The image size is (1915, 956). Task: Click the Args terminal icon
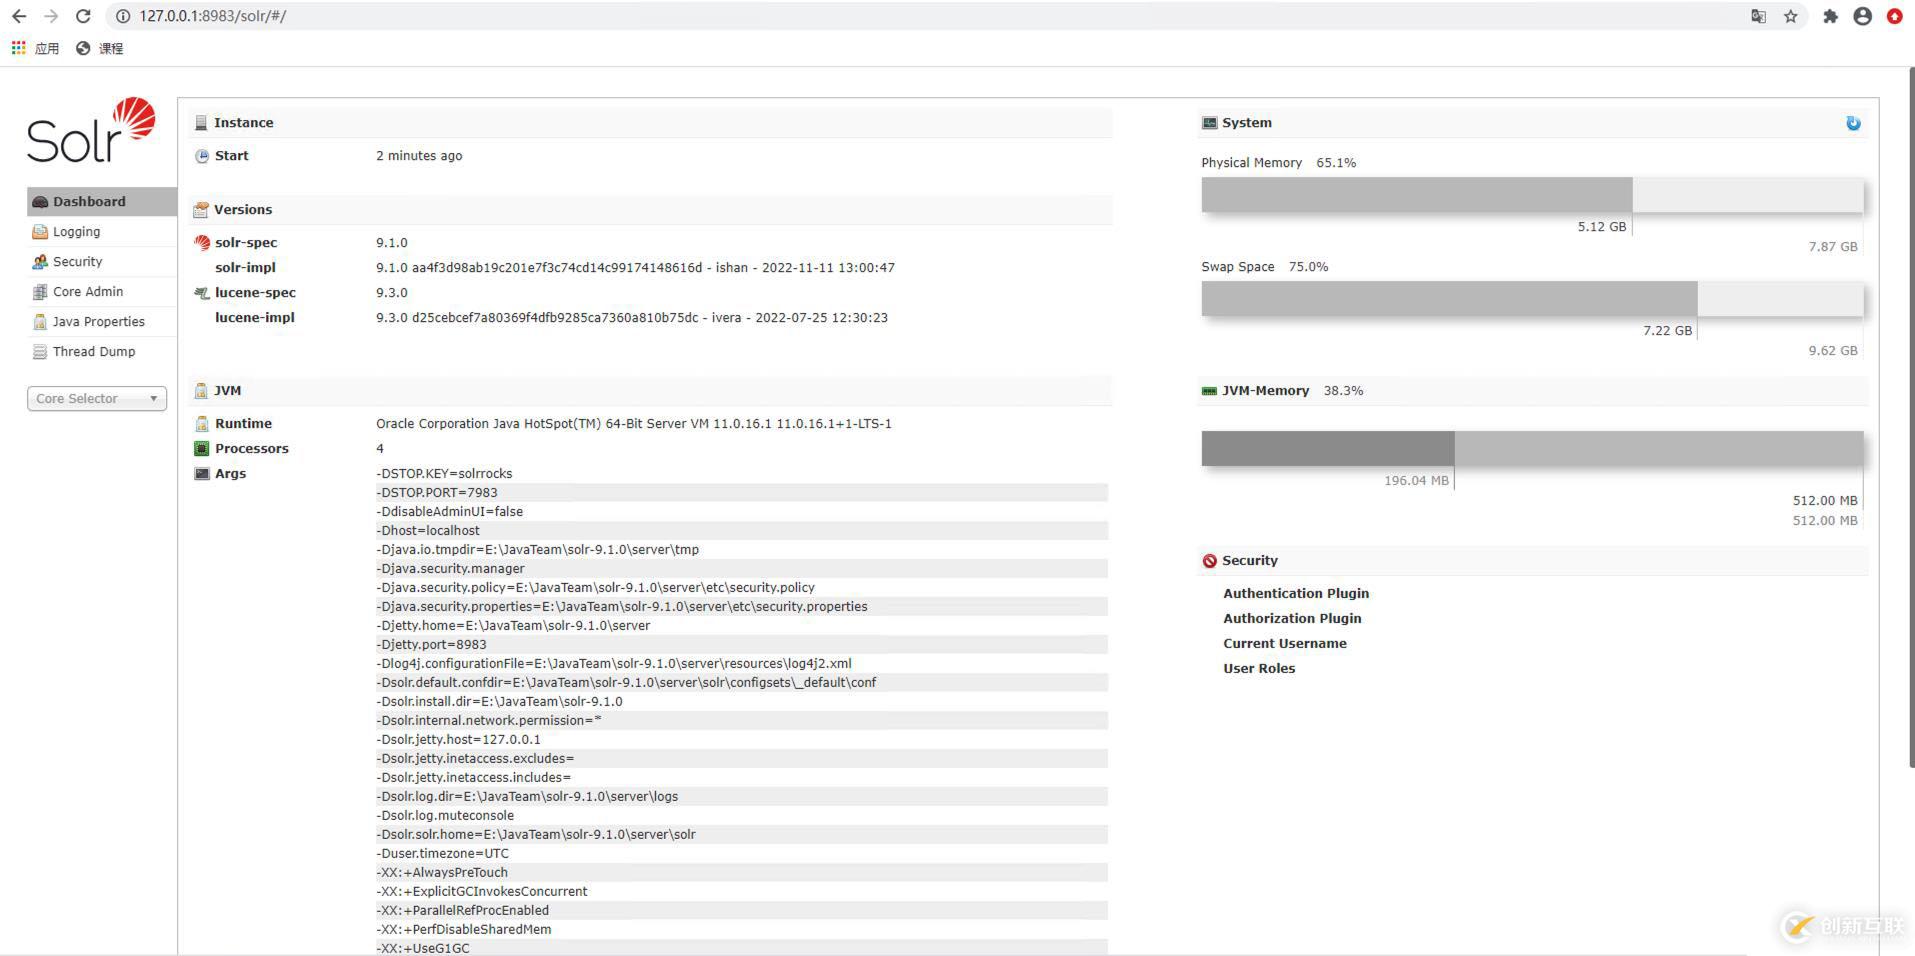click(x=202, y=474)
